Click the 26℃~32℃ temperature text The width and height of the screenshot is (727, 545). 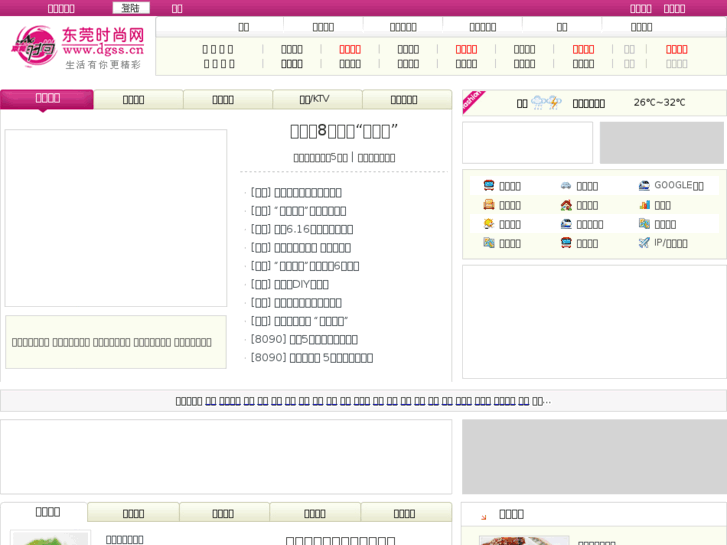click(x=659, y=103)
